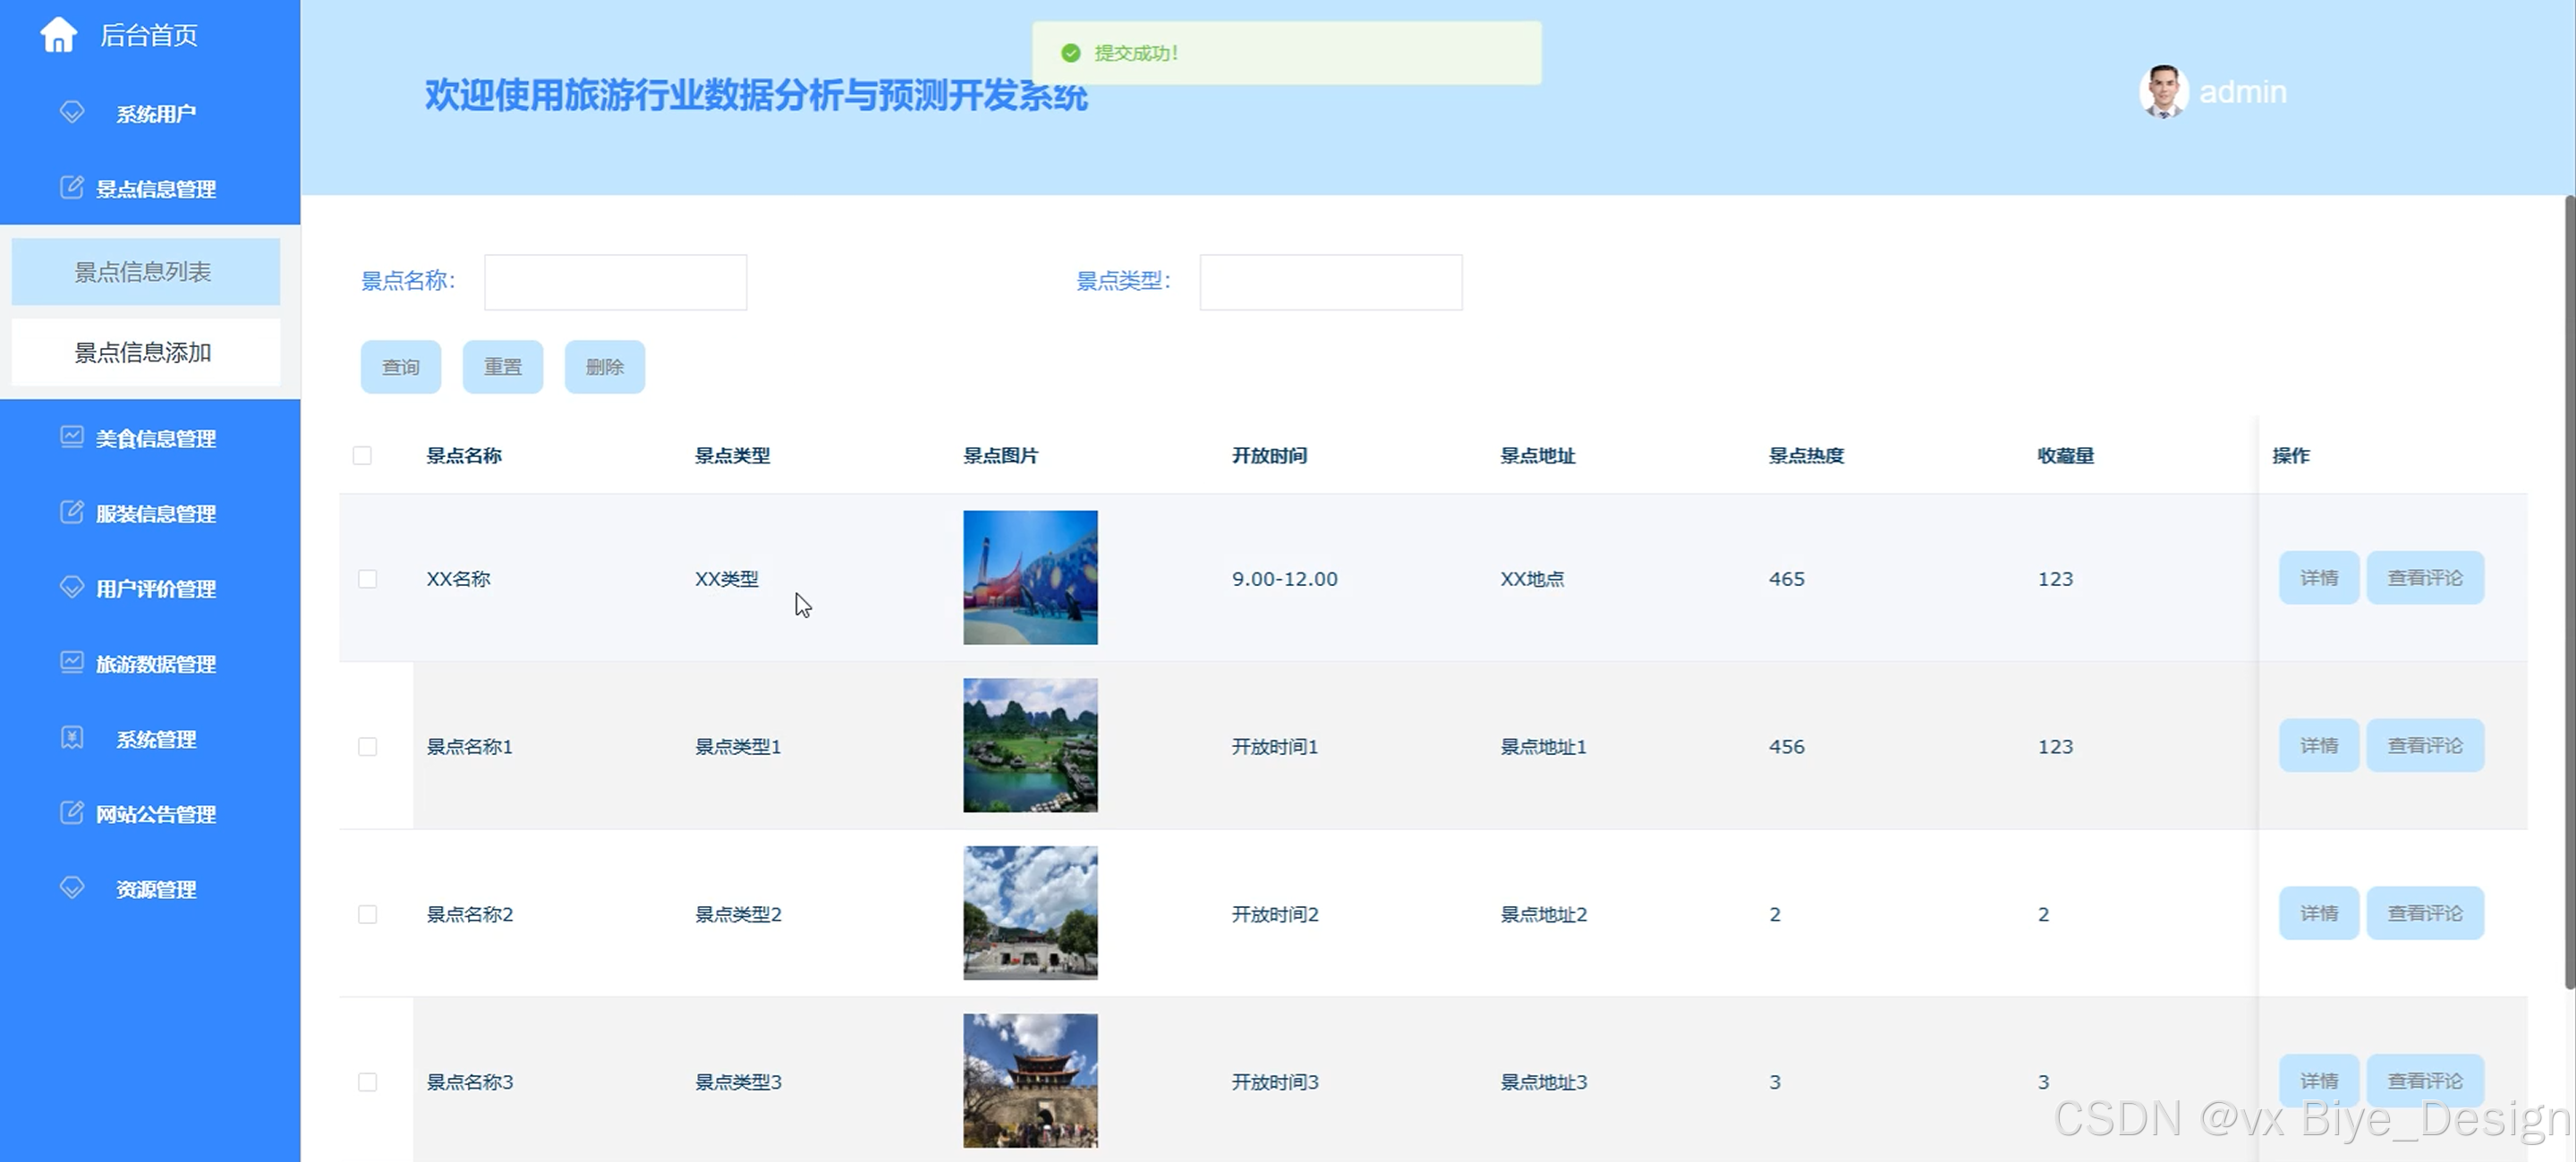Open 查看评论 for row 景点名称2
Viewport: 2576px width, 1162px height.
2425,913
